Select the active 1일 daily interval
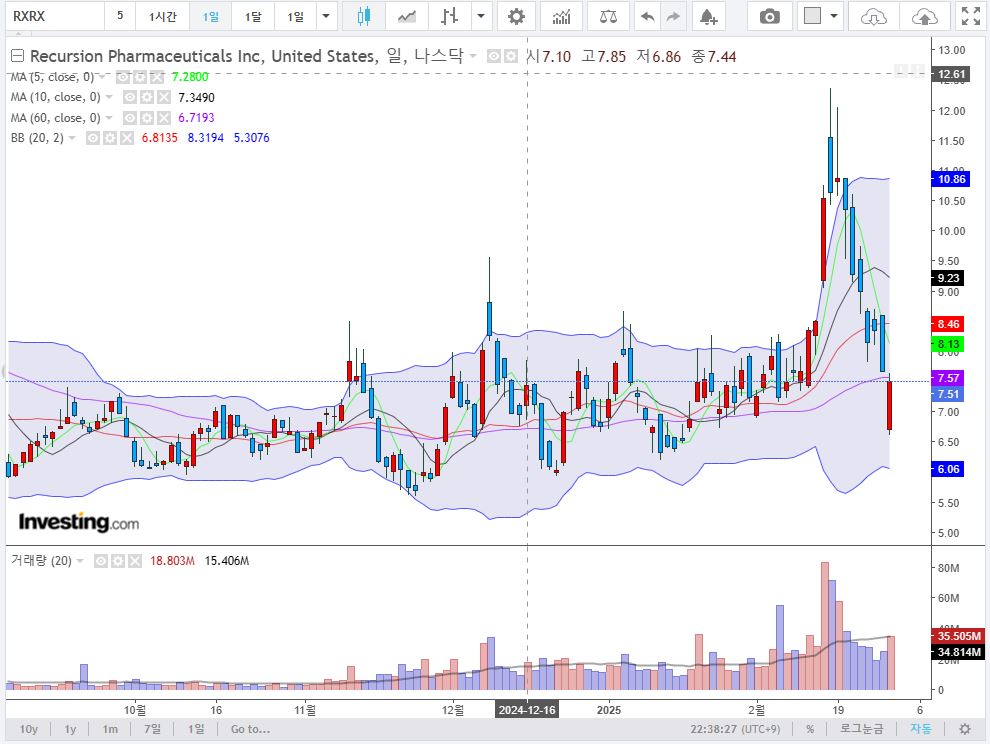 pyautogui.click(x=210, y=16)
